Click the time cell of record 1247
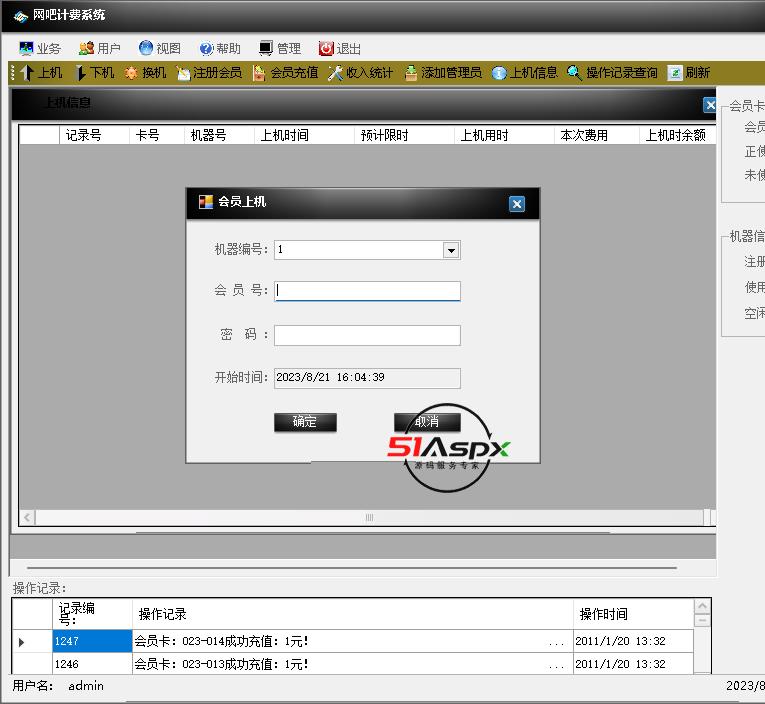The width and height of the screenshot is (765, 704). (x=633, y=641)
